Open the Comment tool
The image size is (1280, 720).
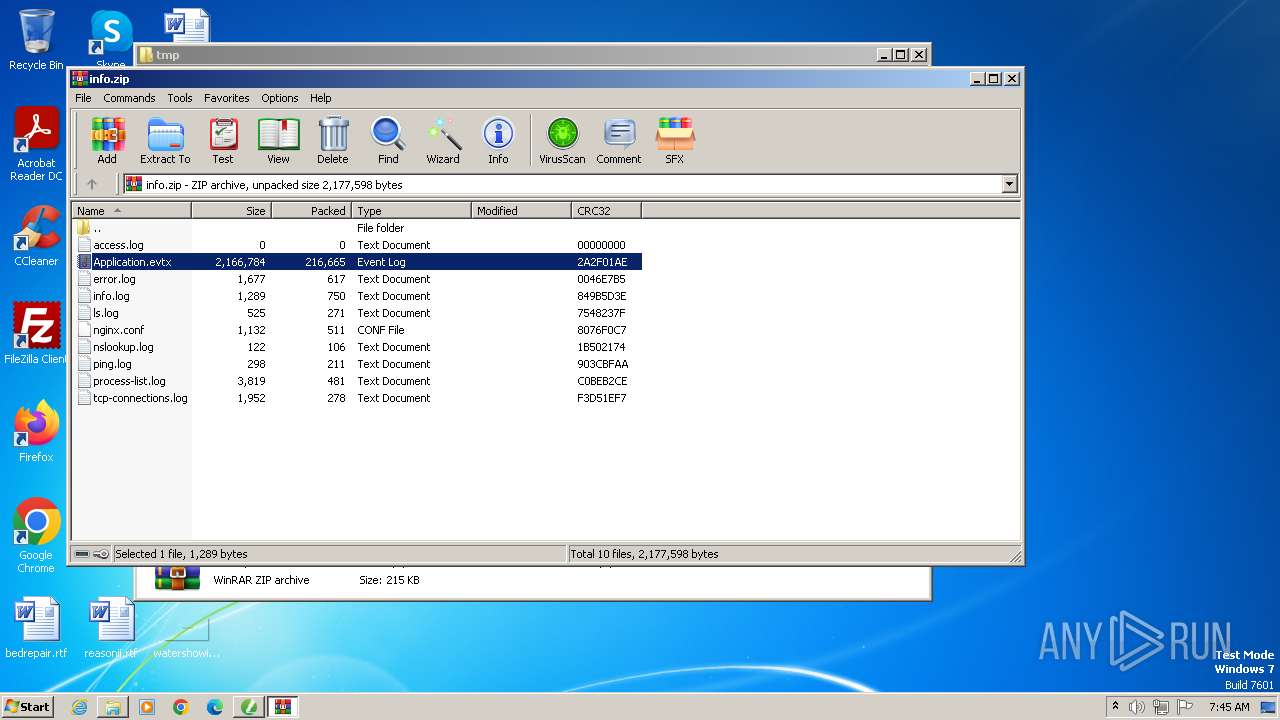(619, 140)
